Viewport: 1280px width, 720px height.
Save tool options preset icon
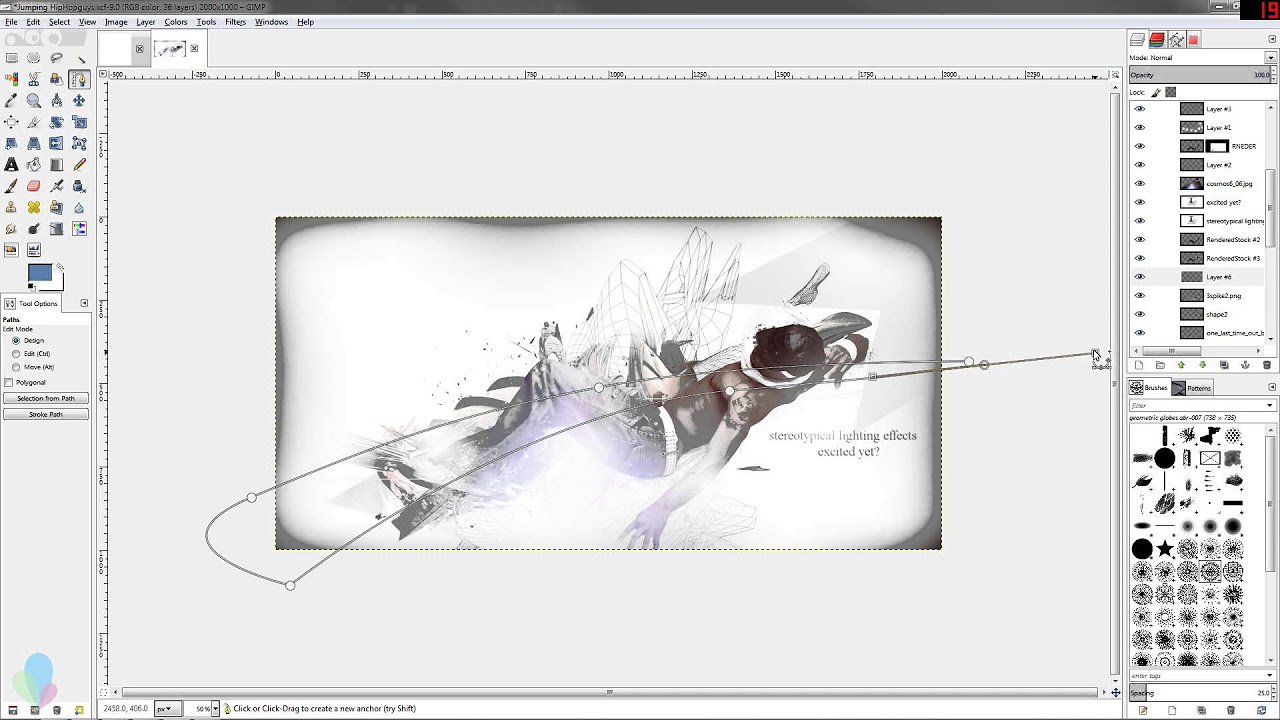click(x=12, y=710)
